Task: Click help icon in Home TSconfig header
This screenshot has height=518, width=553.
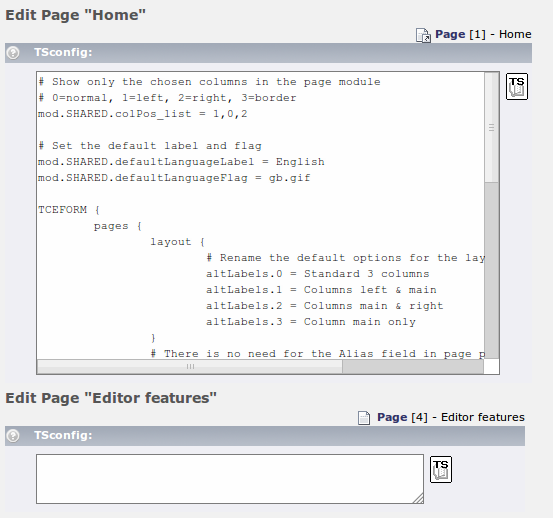Action: pyautogui.click(x=13, y=53)
